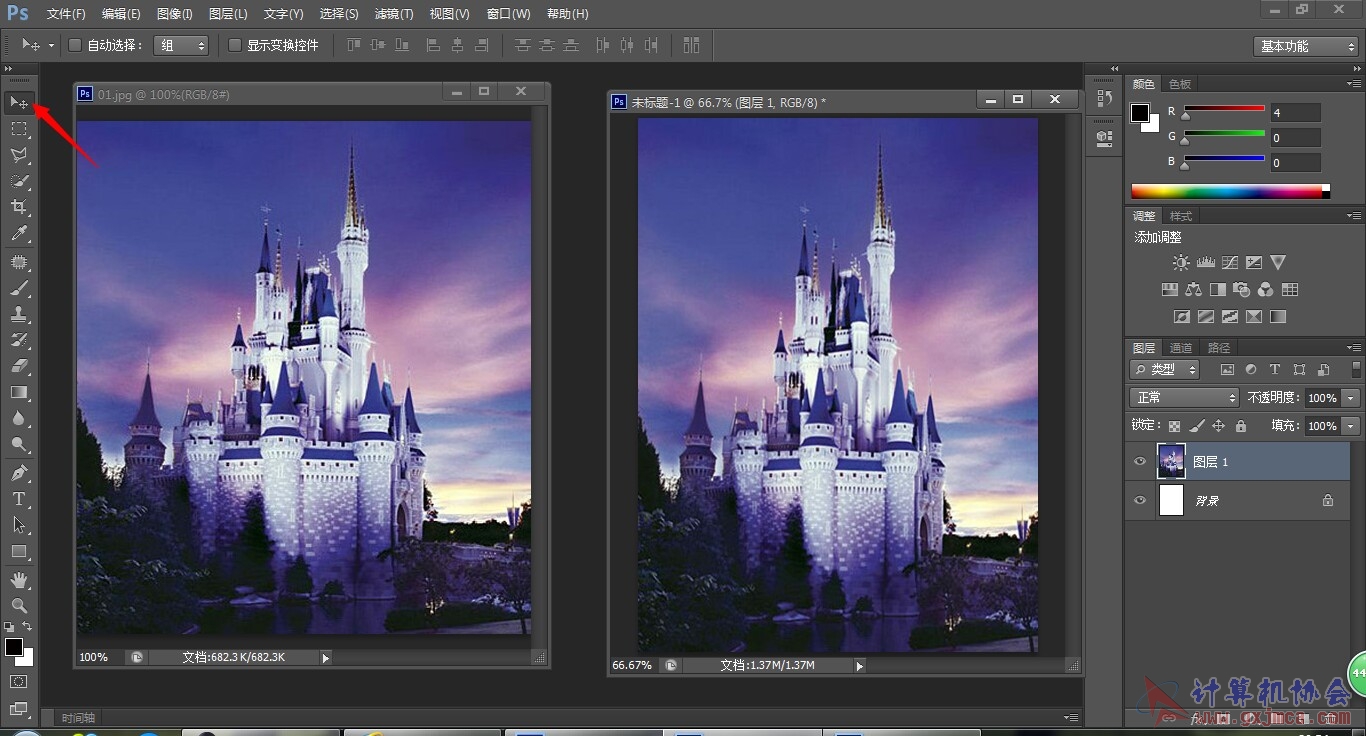Switch to the 样式 tab
This screenshot has width=1366, height=736.
pyautogui.click(x=1181, y=216)
